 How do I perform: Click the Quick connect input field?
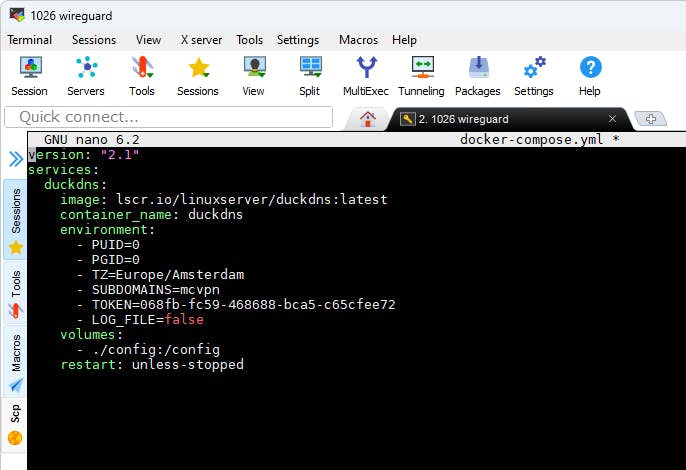tap(168, 117)
